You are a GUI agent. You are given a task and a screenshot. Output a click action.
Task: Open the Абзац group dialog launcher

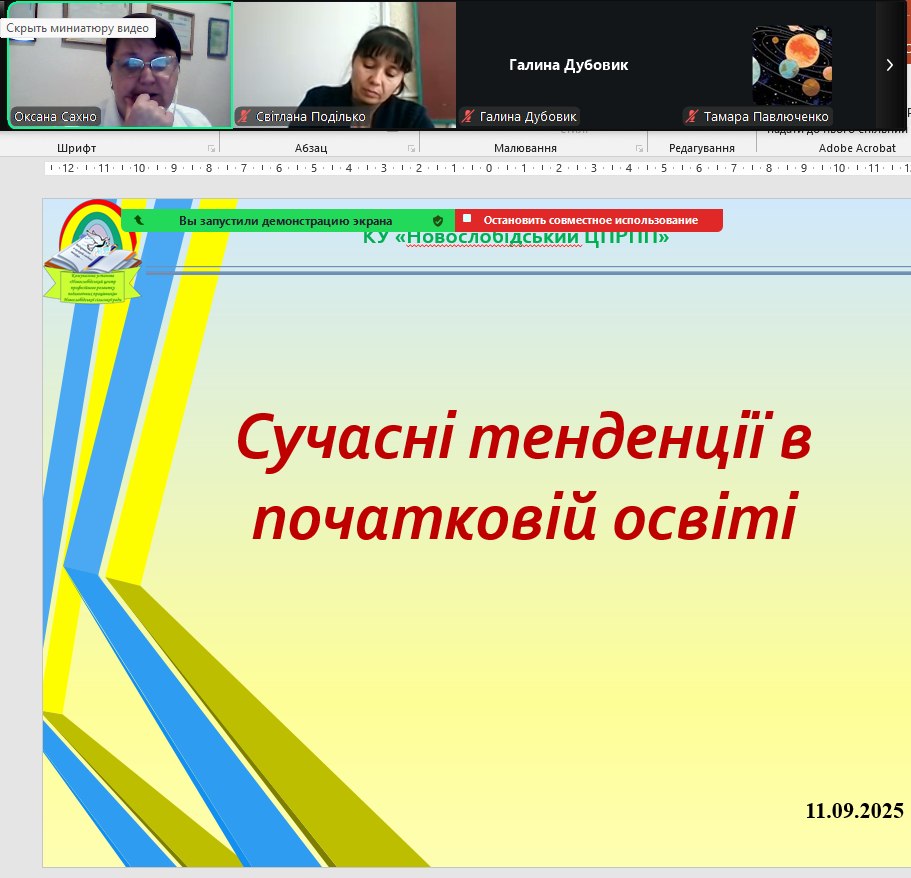(x=411, y=148)
